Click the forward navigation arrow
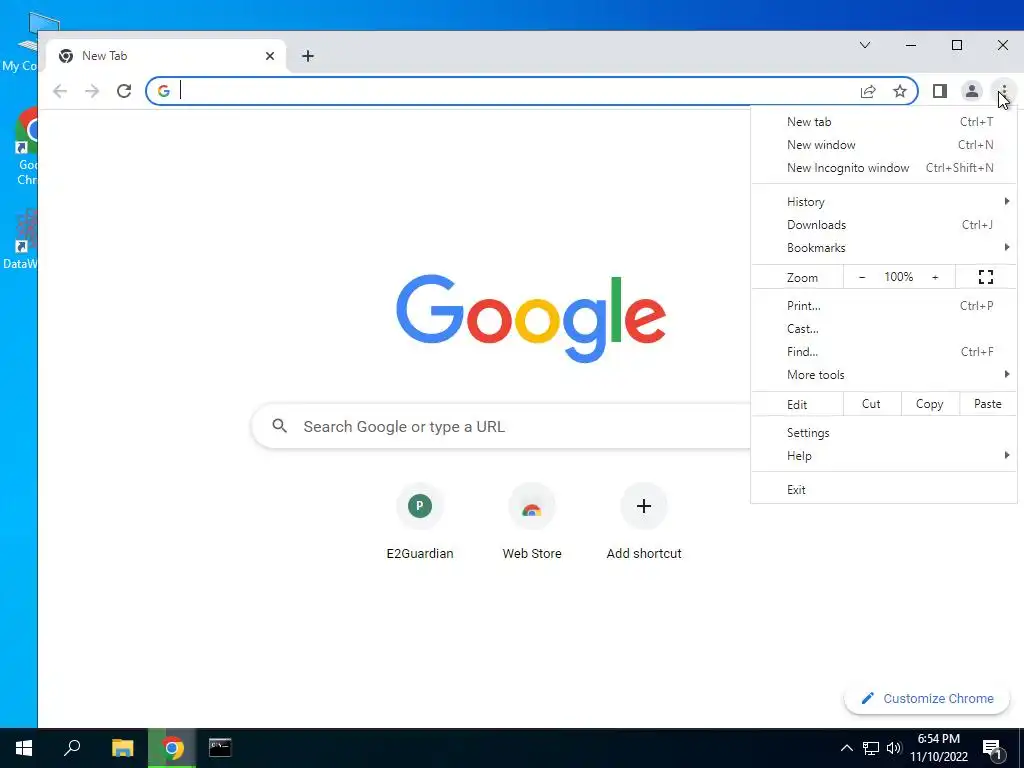The height and width of the screenshot is (768, 1024). (92, 91)
